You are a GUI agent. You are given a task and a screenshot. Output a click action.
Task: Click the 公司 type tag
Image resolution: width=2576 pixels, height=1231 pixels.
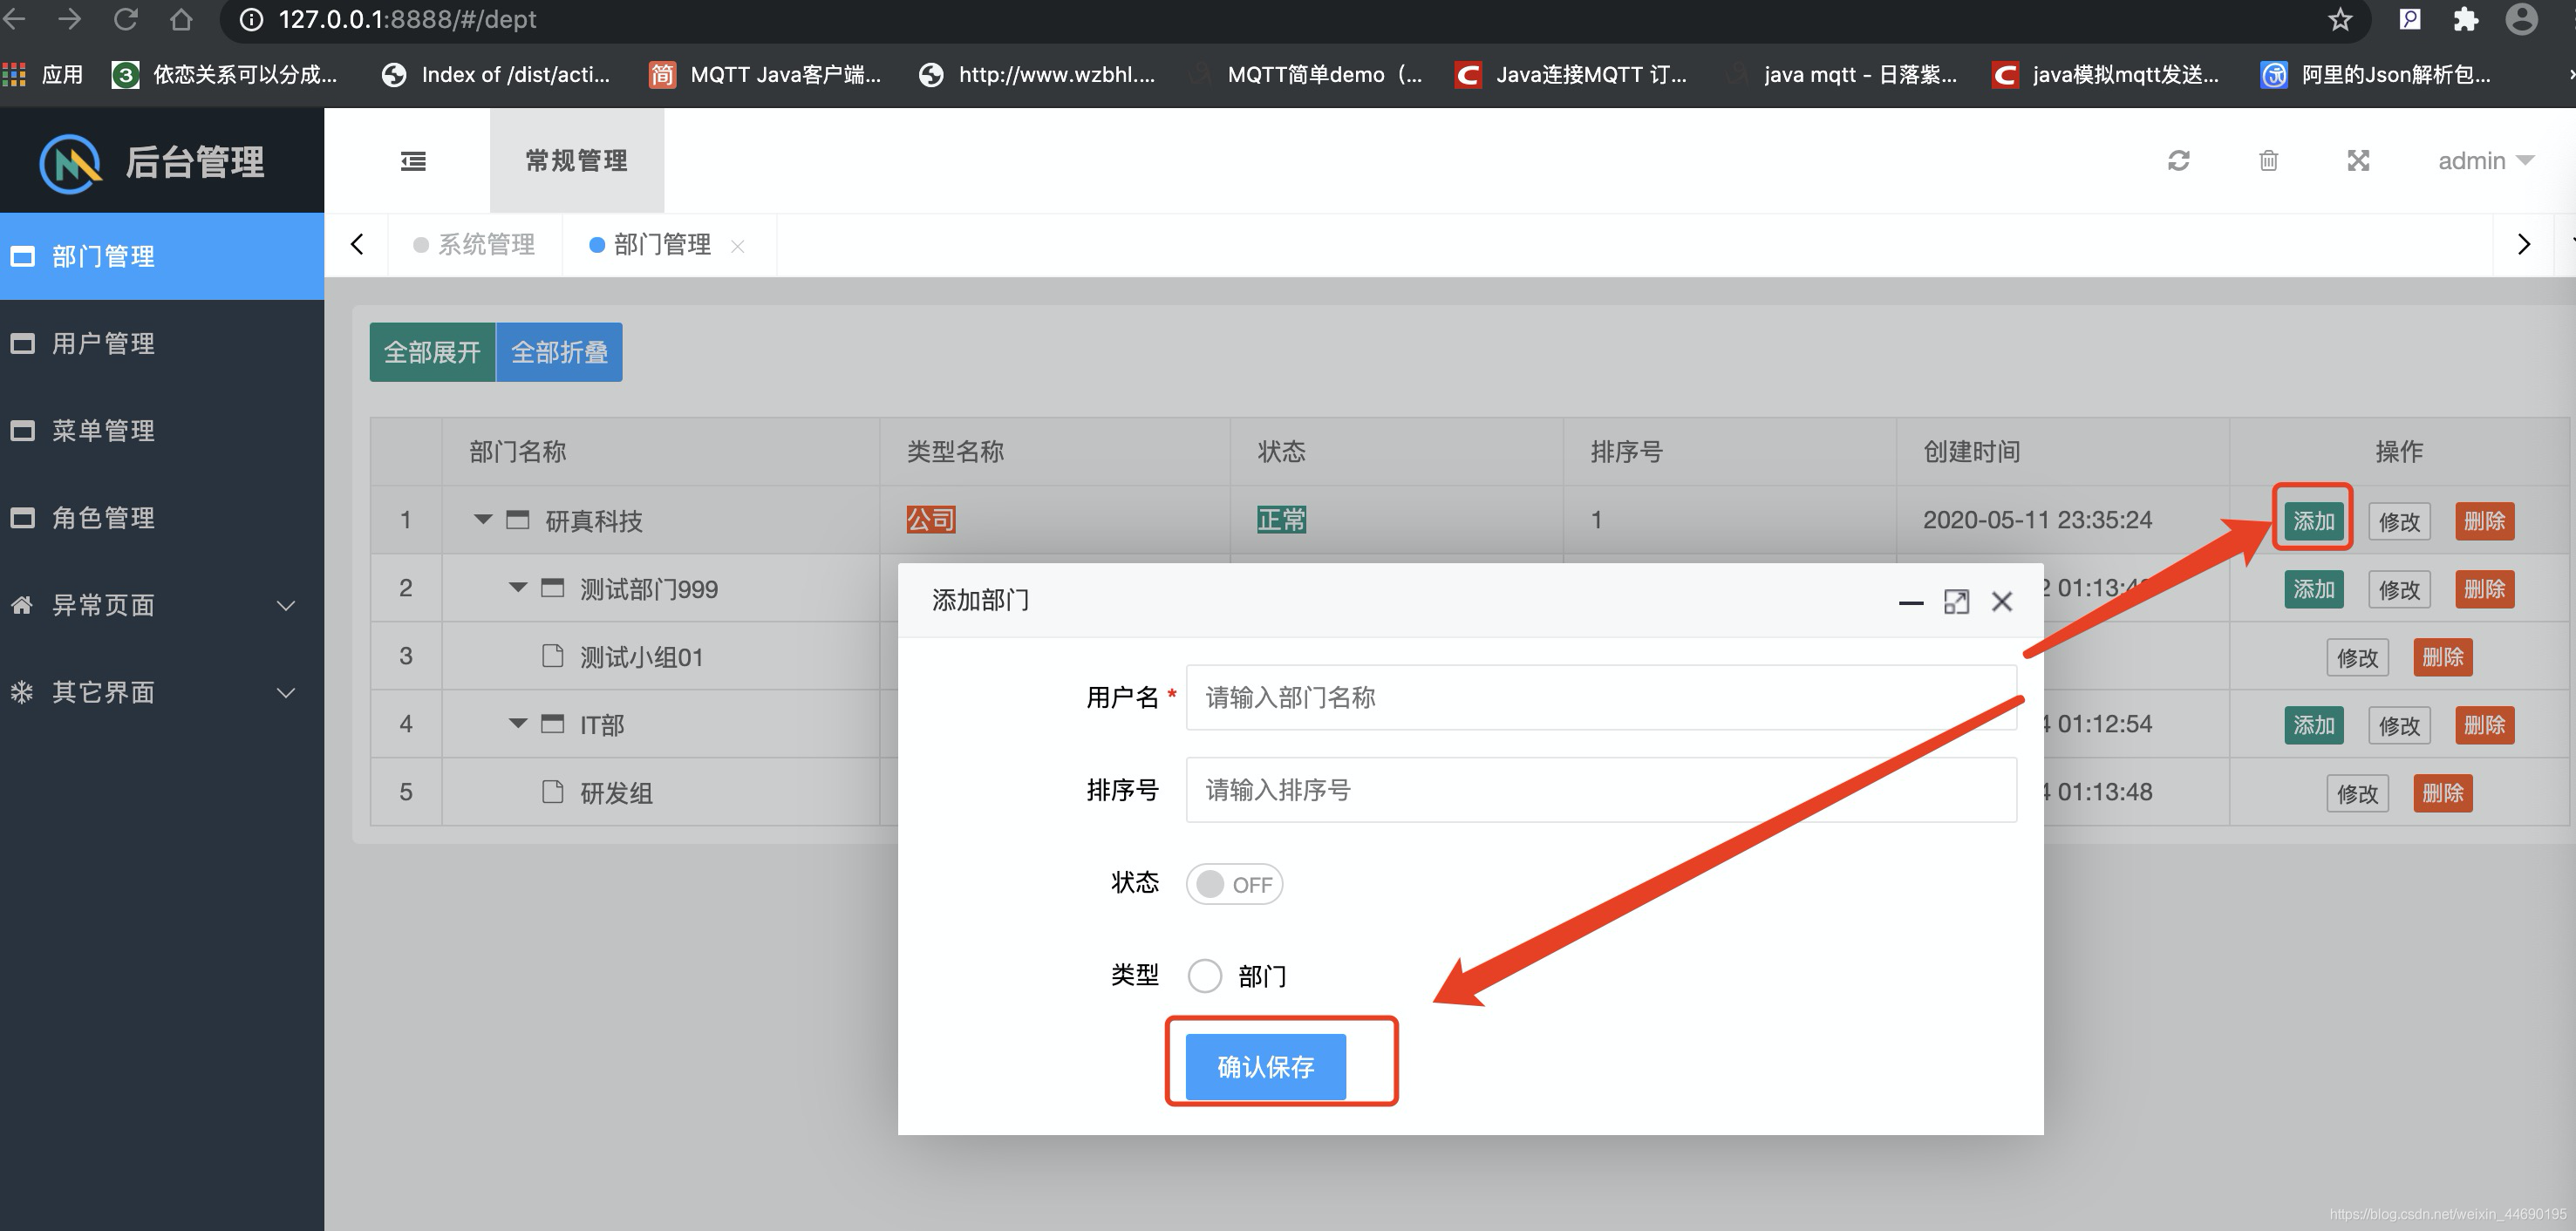coord(930,519)
